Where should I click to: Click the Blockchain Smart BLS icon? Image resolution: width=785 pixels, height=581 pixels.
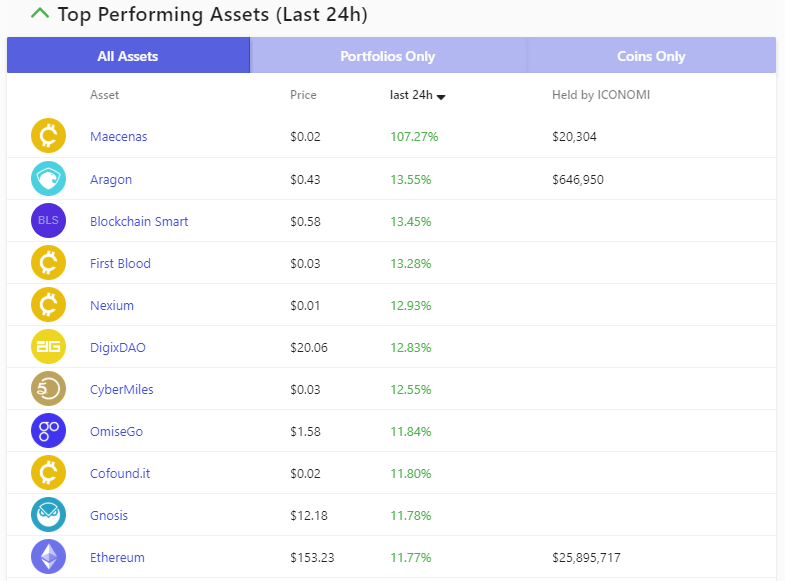click(48, 221)
